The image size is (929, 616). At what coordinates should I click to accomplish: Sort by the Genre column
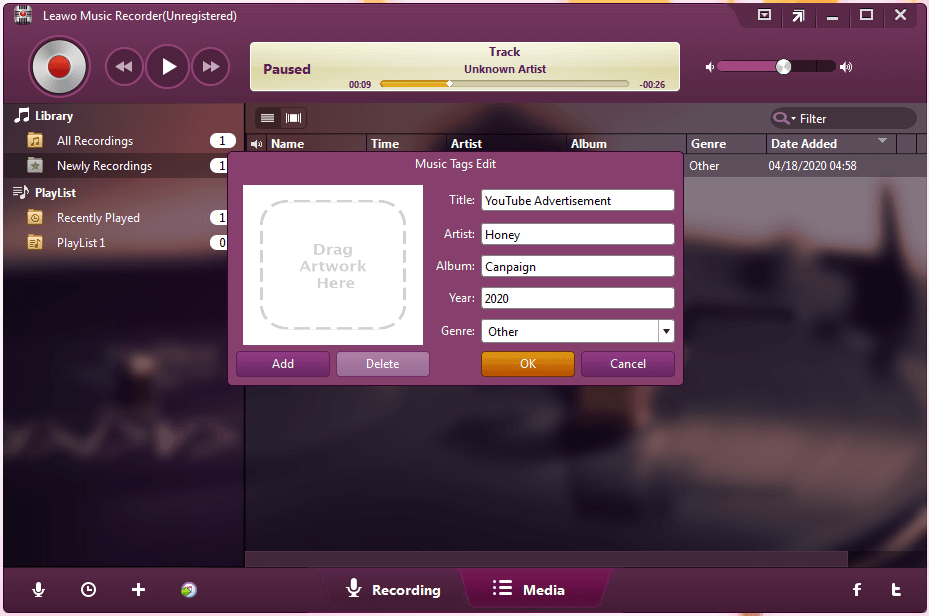pyautogui.click(x=726, y=144)
